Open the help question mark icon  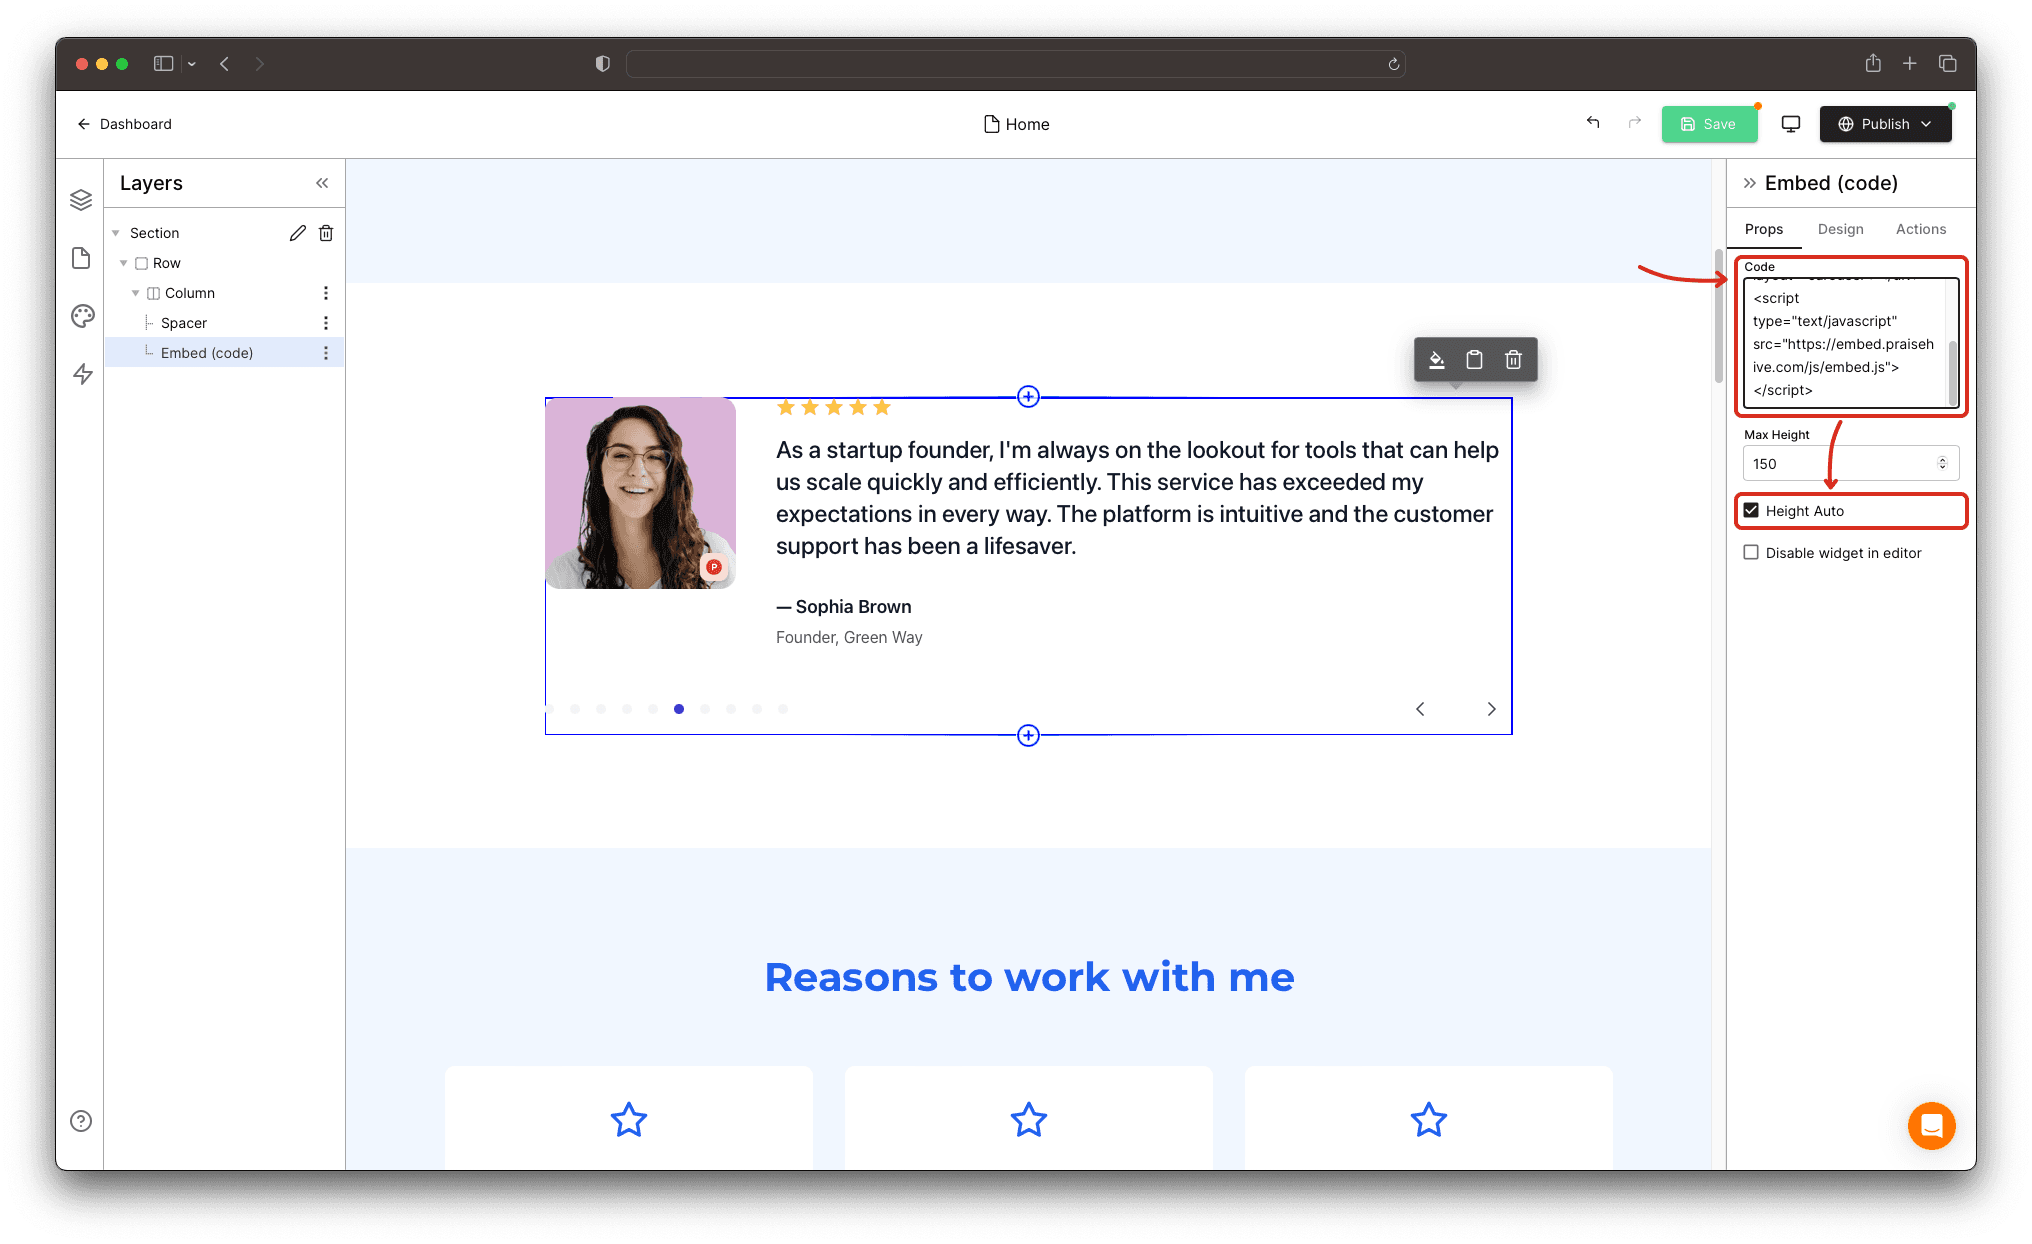click(81, 1121)
